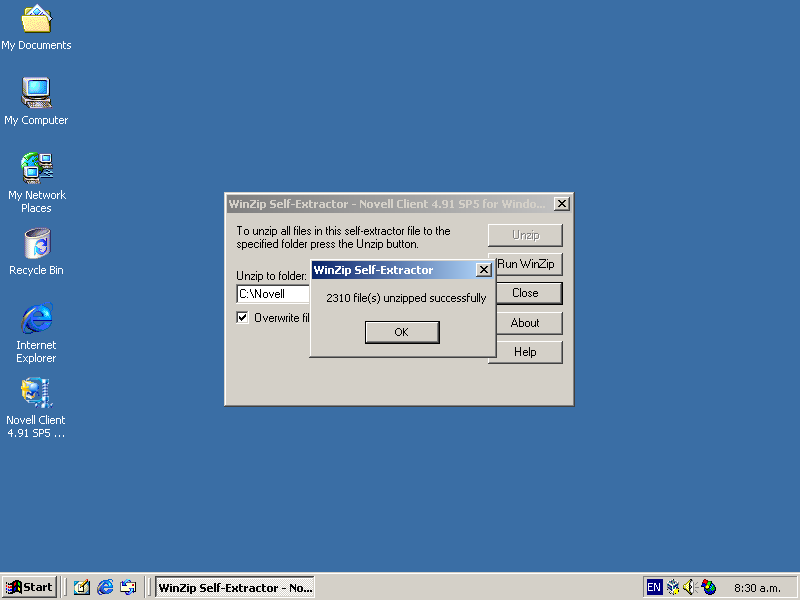
Task: Close the small WinZip Self-Extractor message box
Action: click(x=484, y=270)
